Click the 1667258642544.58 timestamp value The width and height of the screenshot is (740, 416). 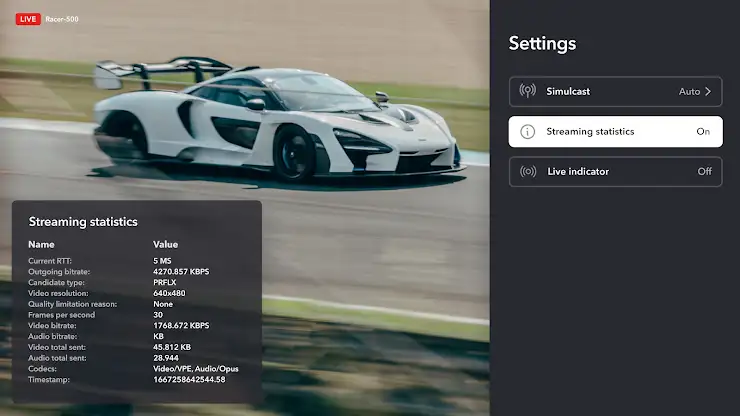pos(189,380)
